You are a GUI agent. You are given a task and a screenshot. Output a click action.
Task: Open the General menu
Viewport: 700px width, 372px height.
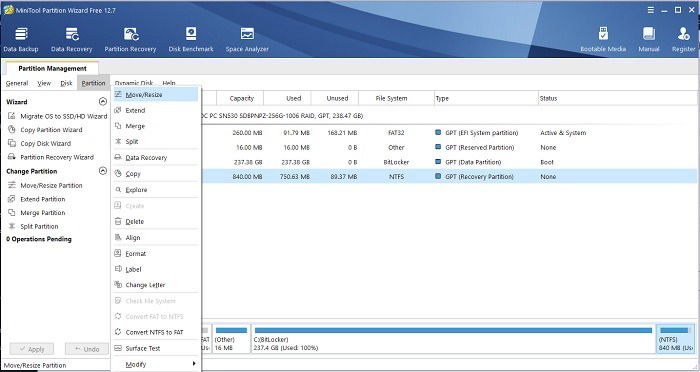[x=17, y=83]
